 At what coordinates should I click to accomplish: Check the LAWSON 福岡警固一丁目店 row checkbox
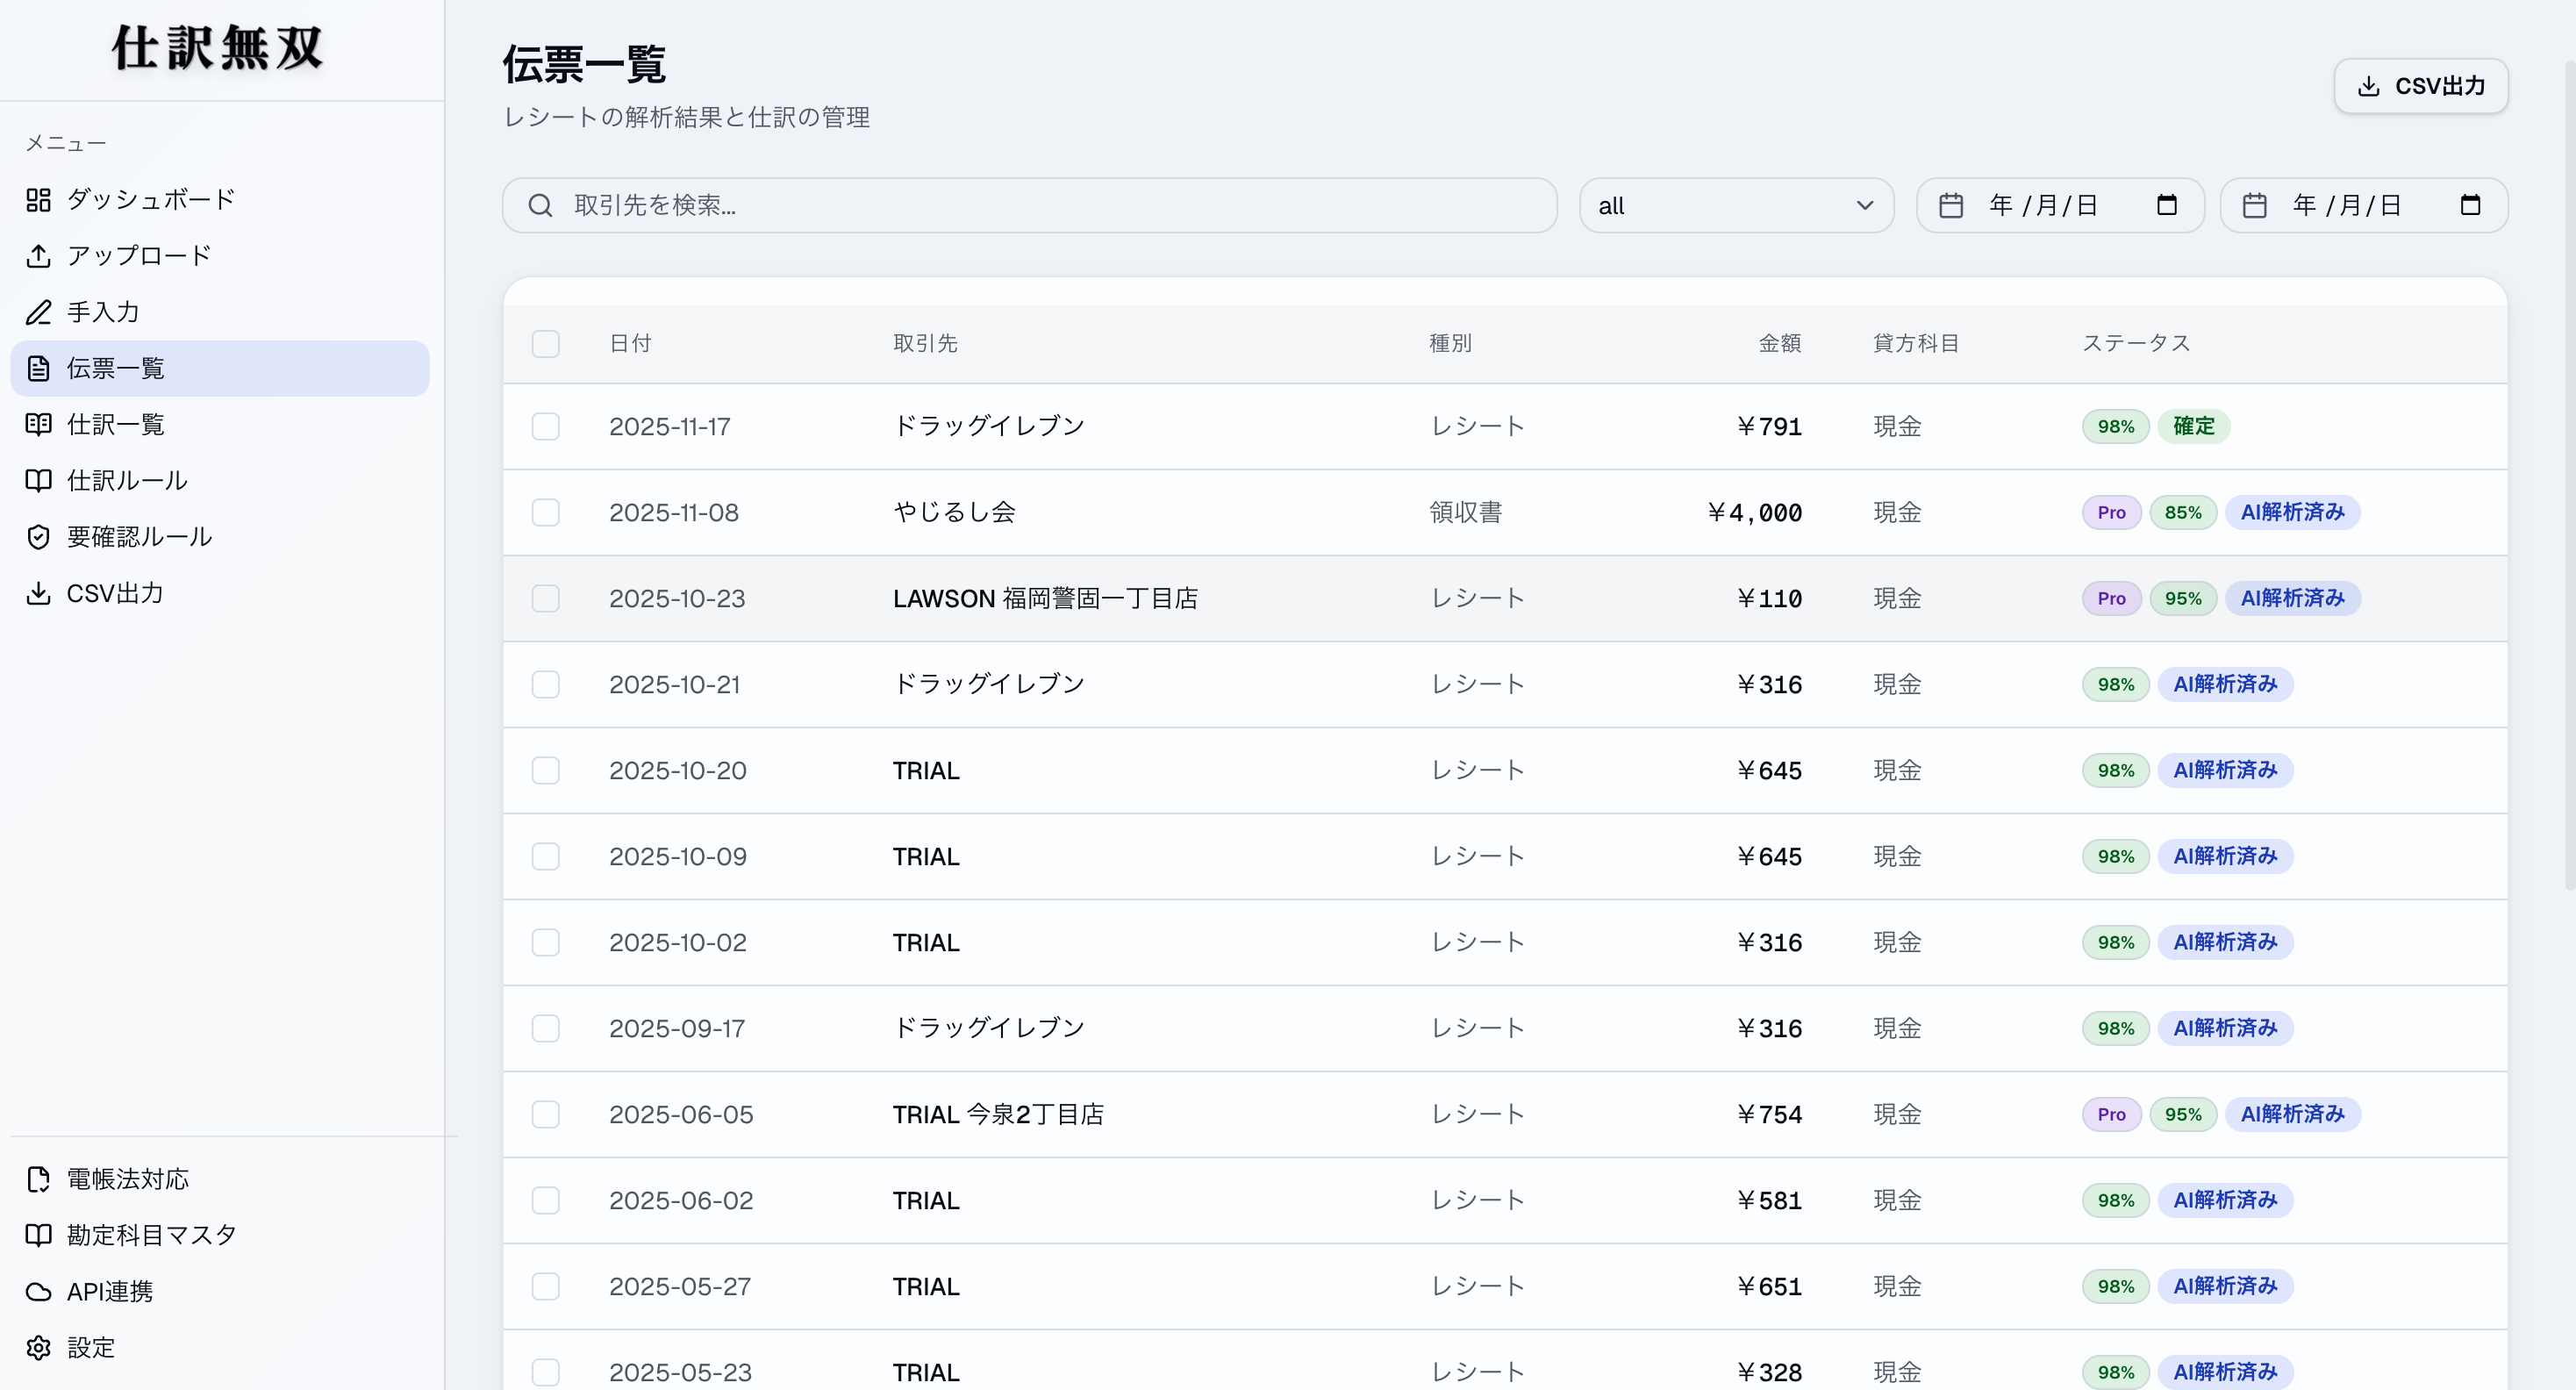545,599
